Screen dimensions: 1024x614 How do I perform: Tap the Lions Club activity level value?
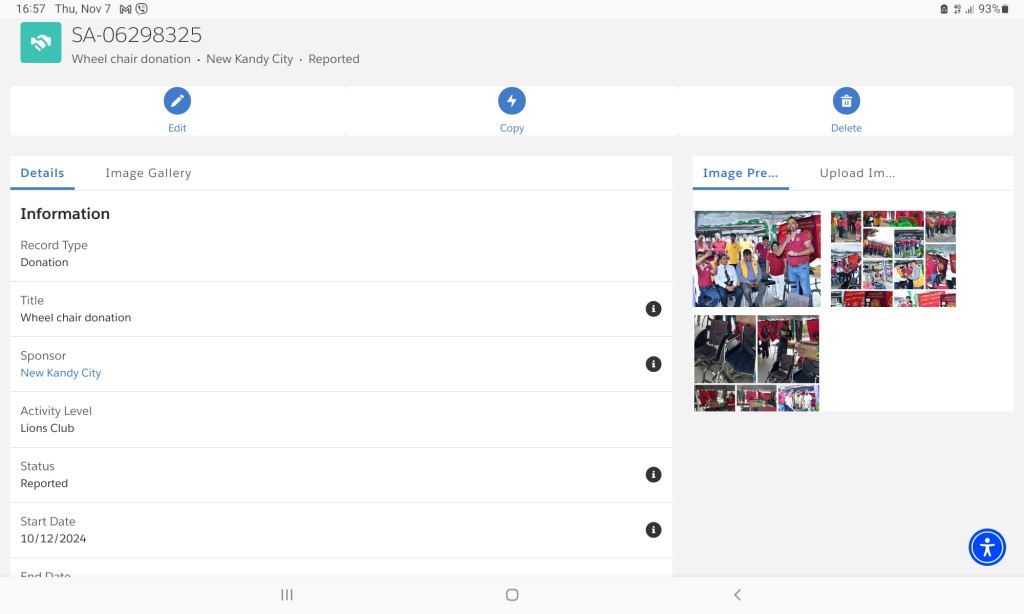47,428
